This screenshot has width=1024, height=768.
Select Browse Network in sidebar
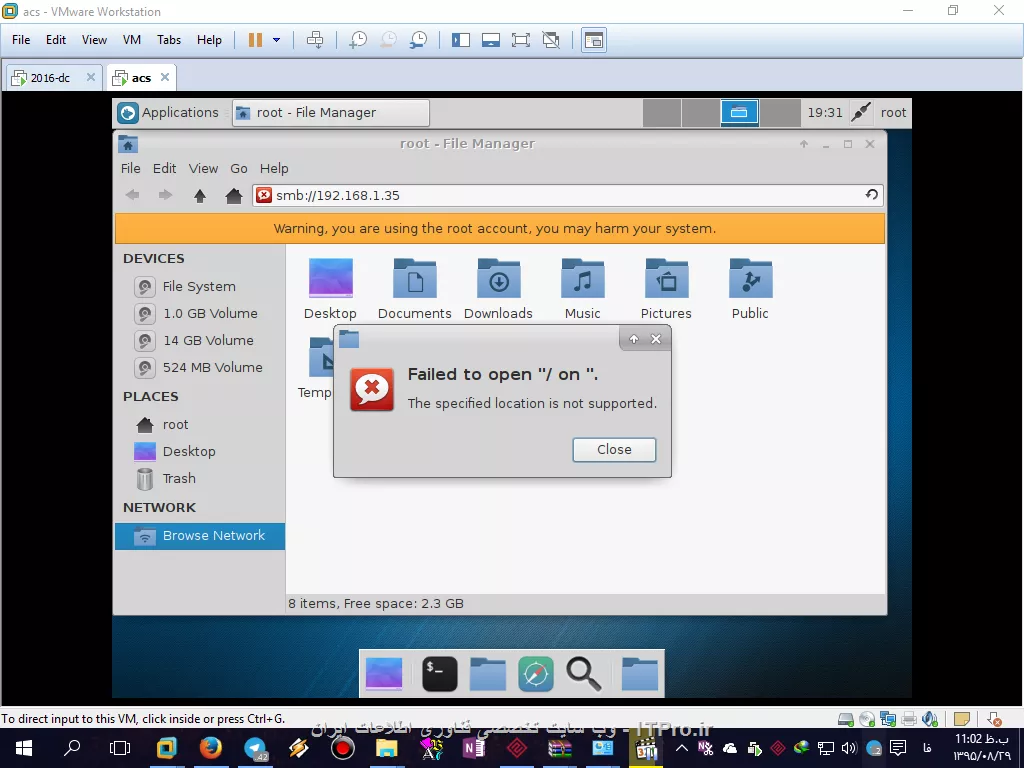(200, 536)
